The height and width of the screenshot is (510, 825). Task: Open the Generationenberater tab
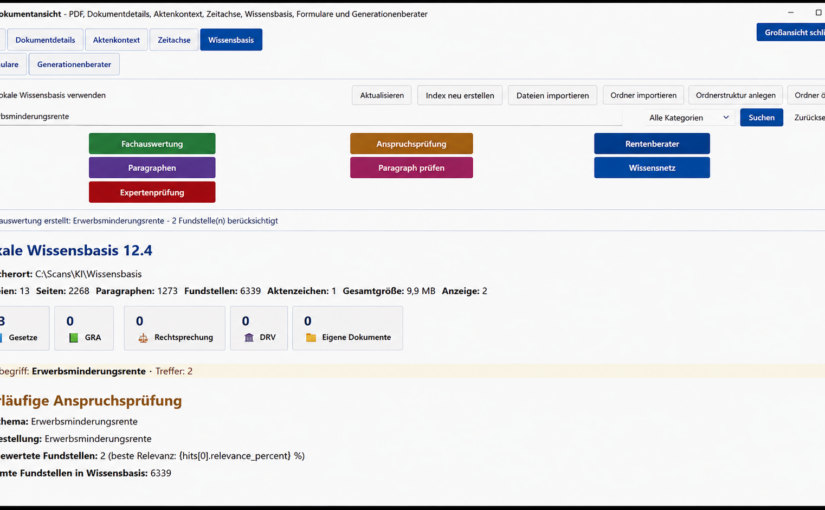pyautogui.click(x=74, y=64)
